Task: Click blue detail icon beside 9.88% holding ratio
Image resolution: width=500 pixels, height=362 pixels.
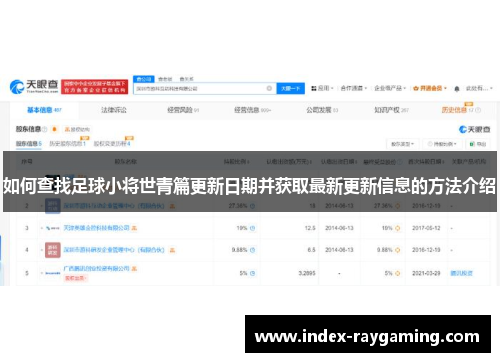Action: click(252, 250)
